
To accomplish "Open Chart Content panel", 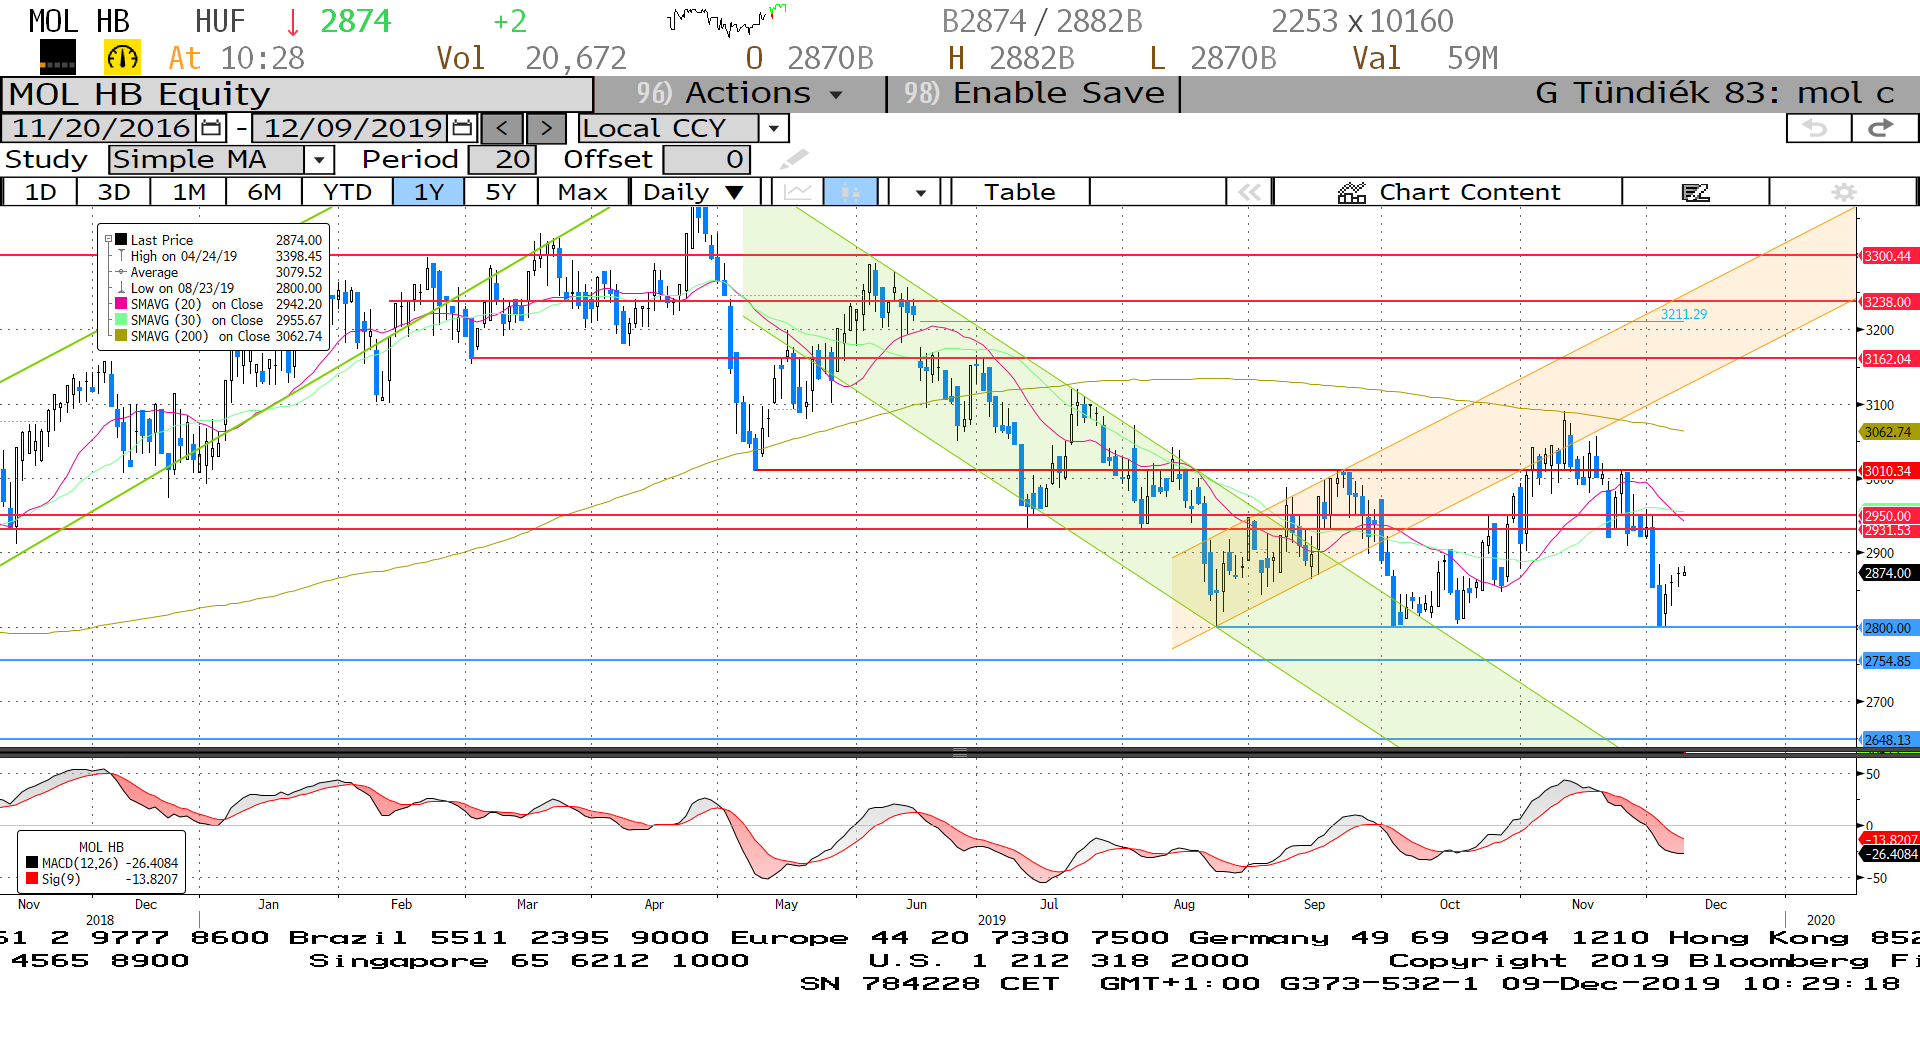I will [1448, 192].
